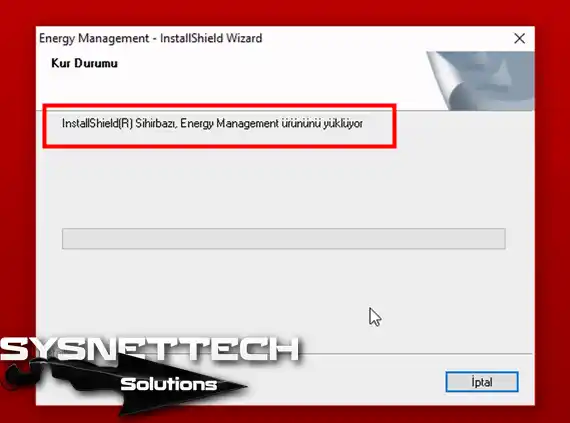Click the İptal button
The height and width of the screenshot is (423, 570).
point(482,382)
